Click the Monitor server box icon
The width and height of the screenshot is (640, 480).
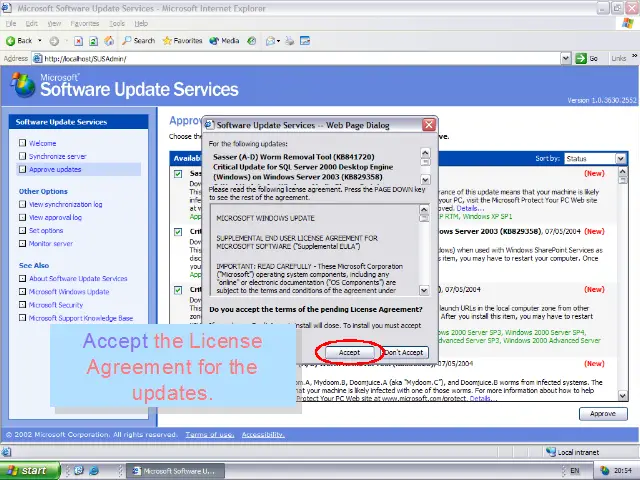[22, 243]
